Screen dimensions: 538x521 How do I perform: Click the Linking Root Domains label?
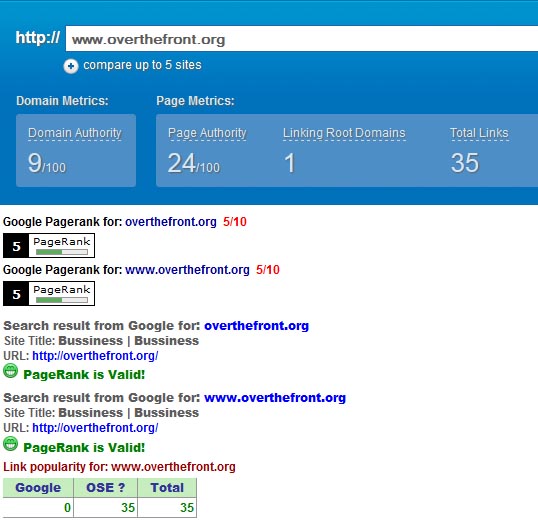coord(344,133)
